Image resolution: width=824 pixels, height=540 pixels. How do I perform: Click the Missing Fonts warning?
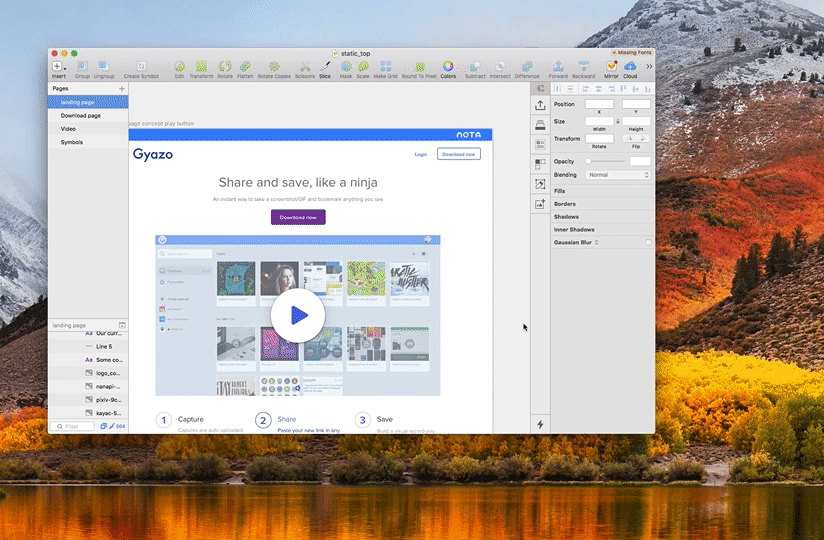point(631,53)
